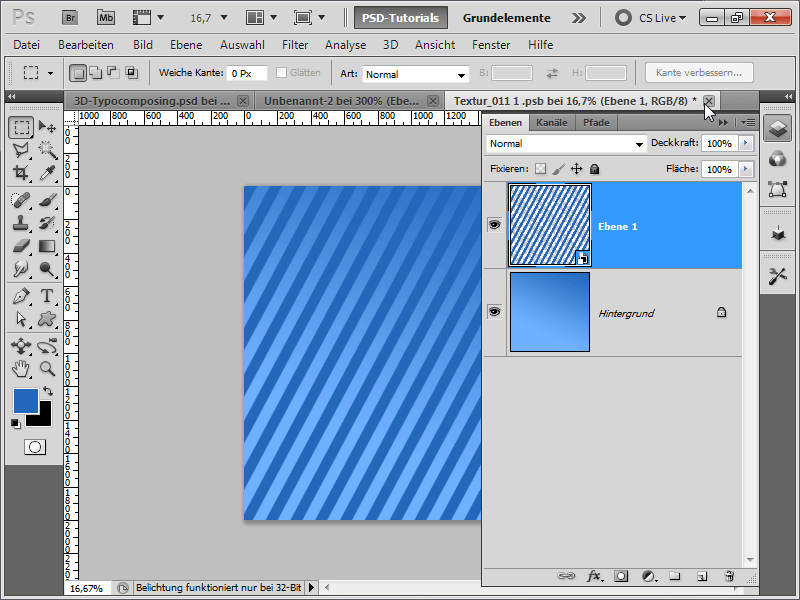Image resolution: width=800 pixels, height=600 pixels.
Task: Click the Weiche Kante input field
Action: pos(246,73)
